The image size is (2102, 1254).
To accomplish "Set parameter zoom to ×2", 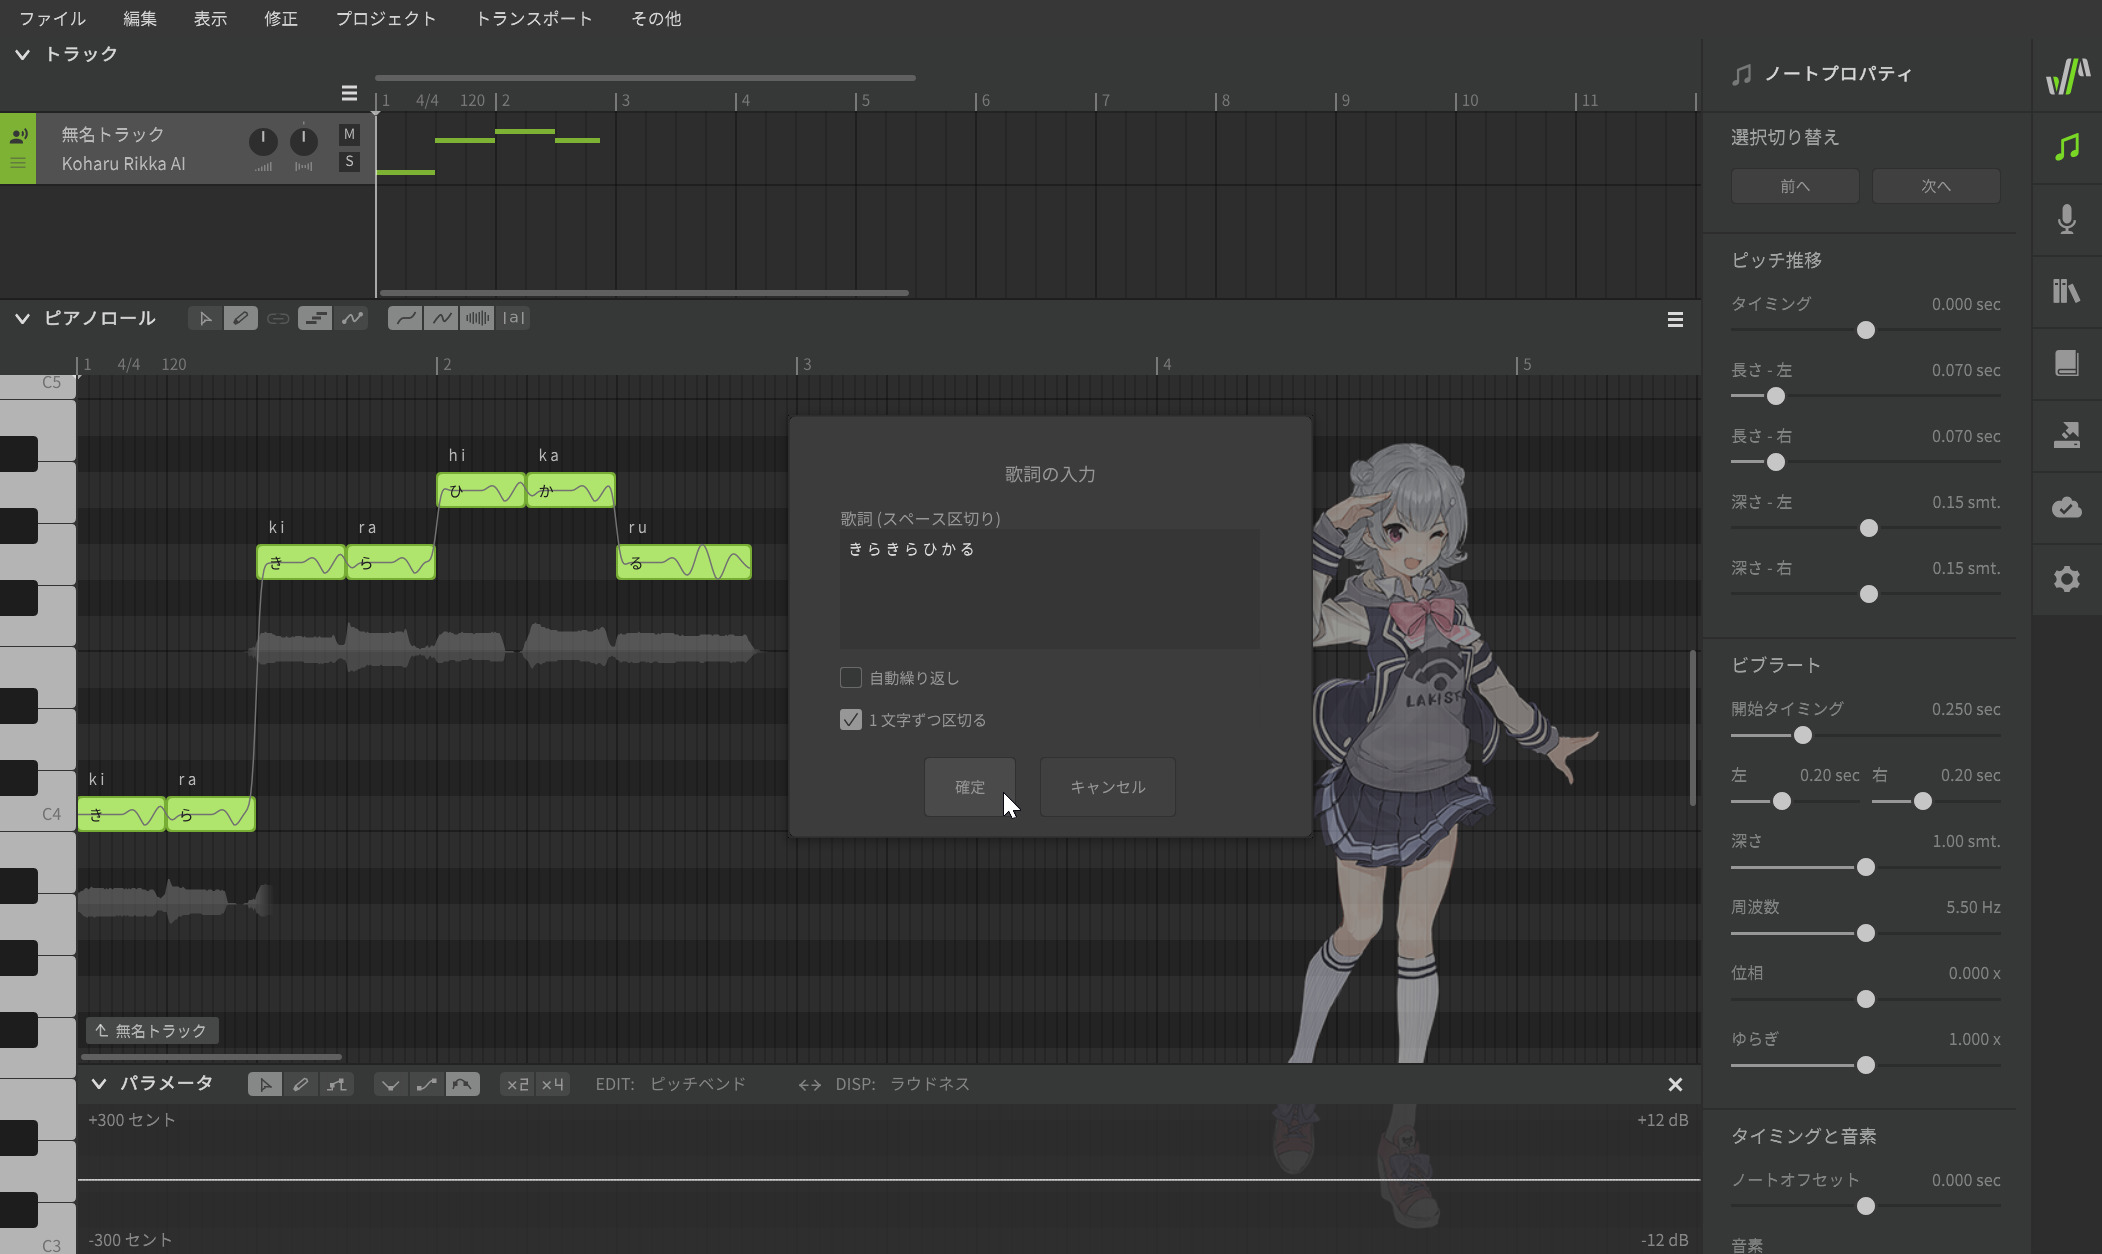I will 517,1085.
